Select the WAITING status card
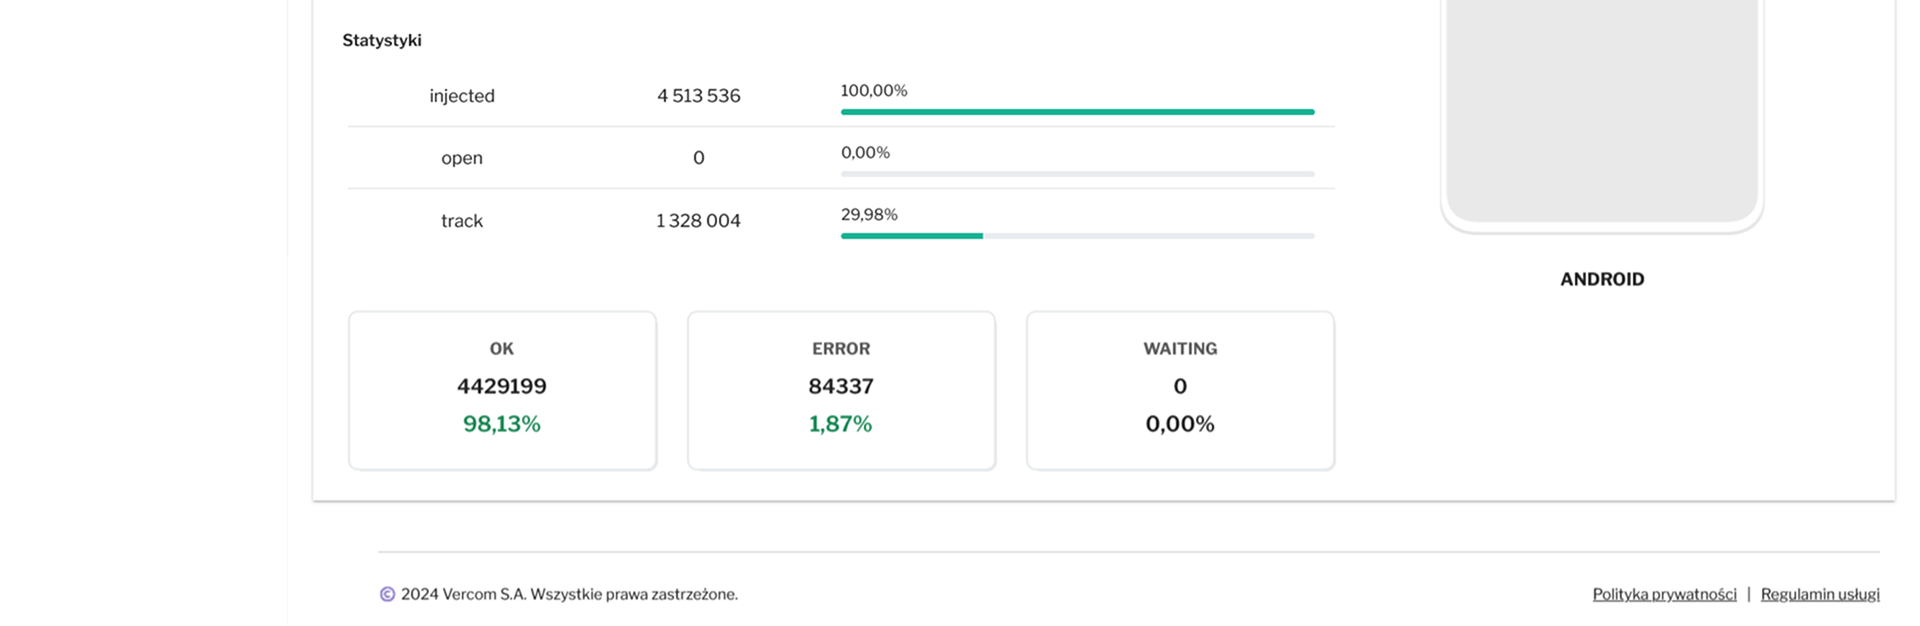The height and width of the screenshot is (626, 1920). click(x=1180, y=390)
